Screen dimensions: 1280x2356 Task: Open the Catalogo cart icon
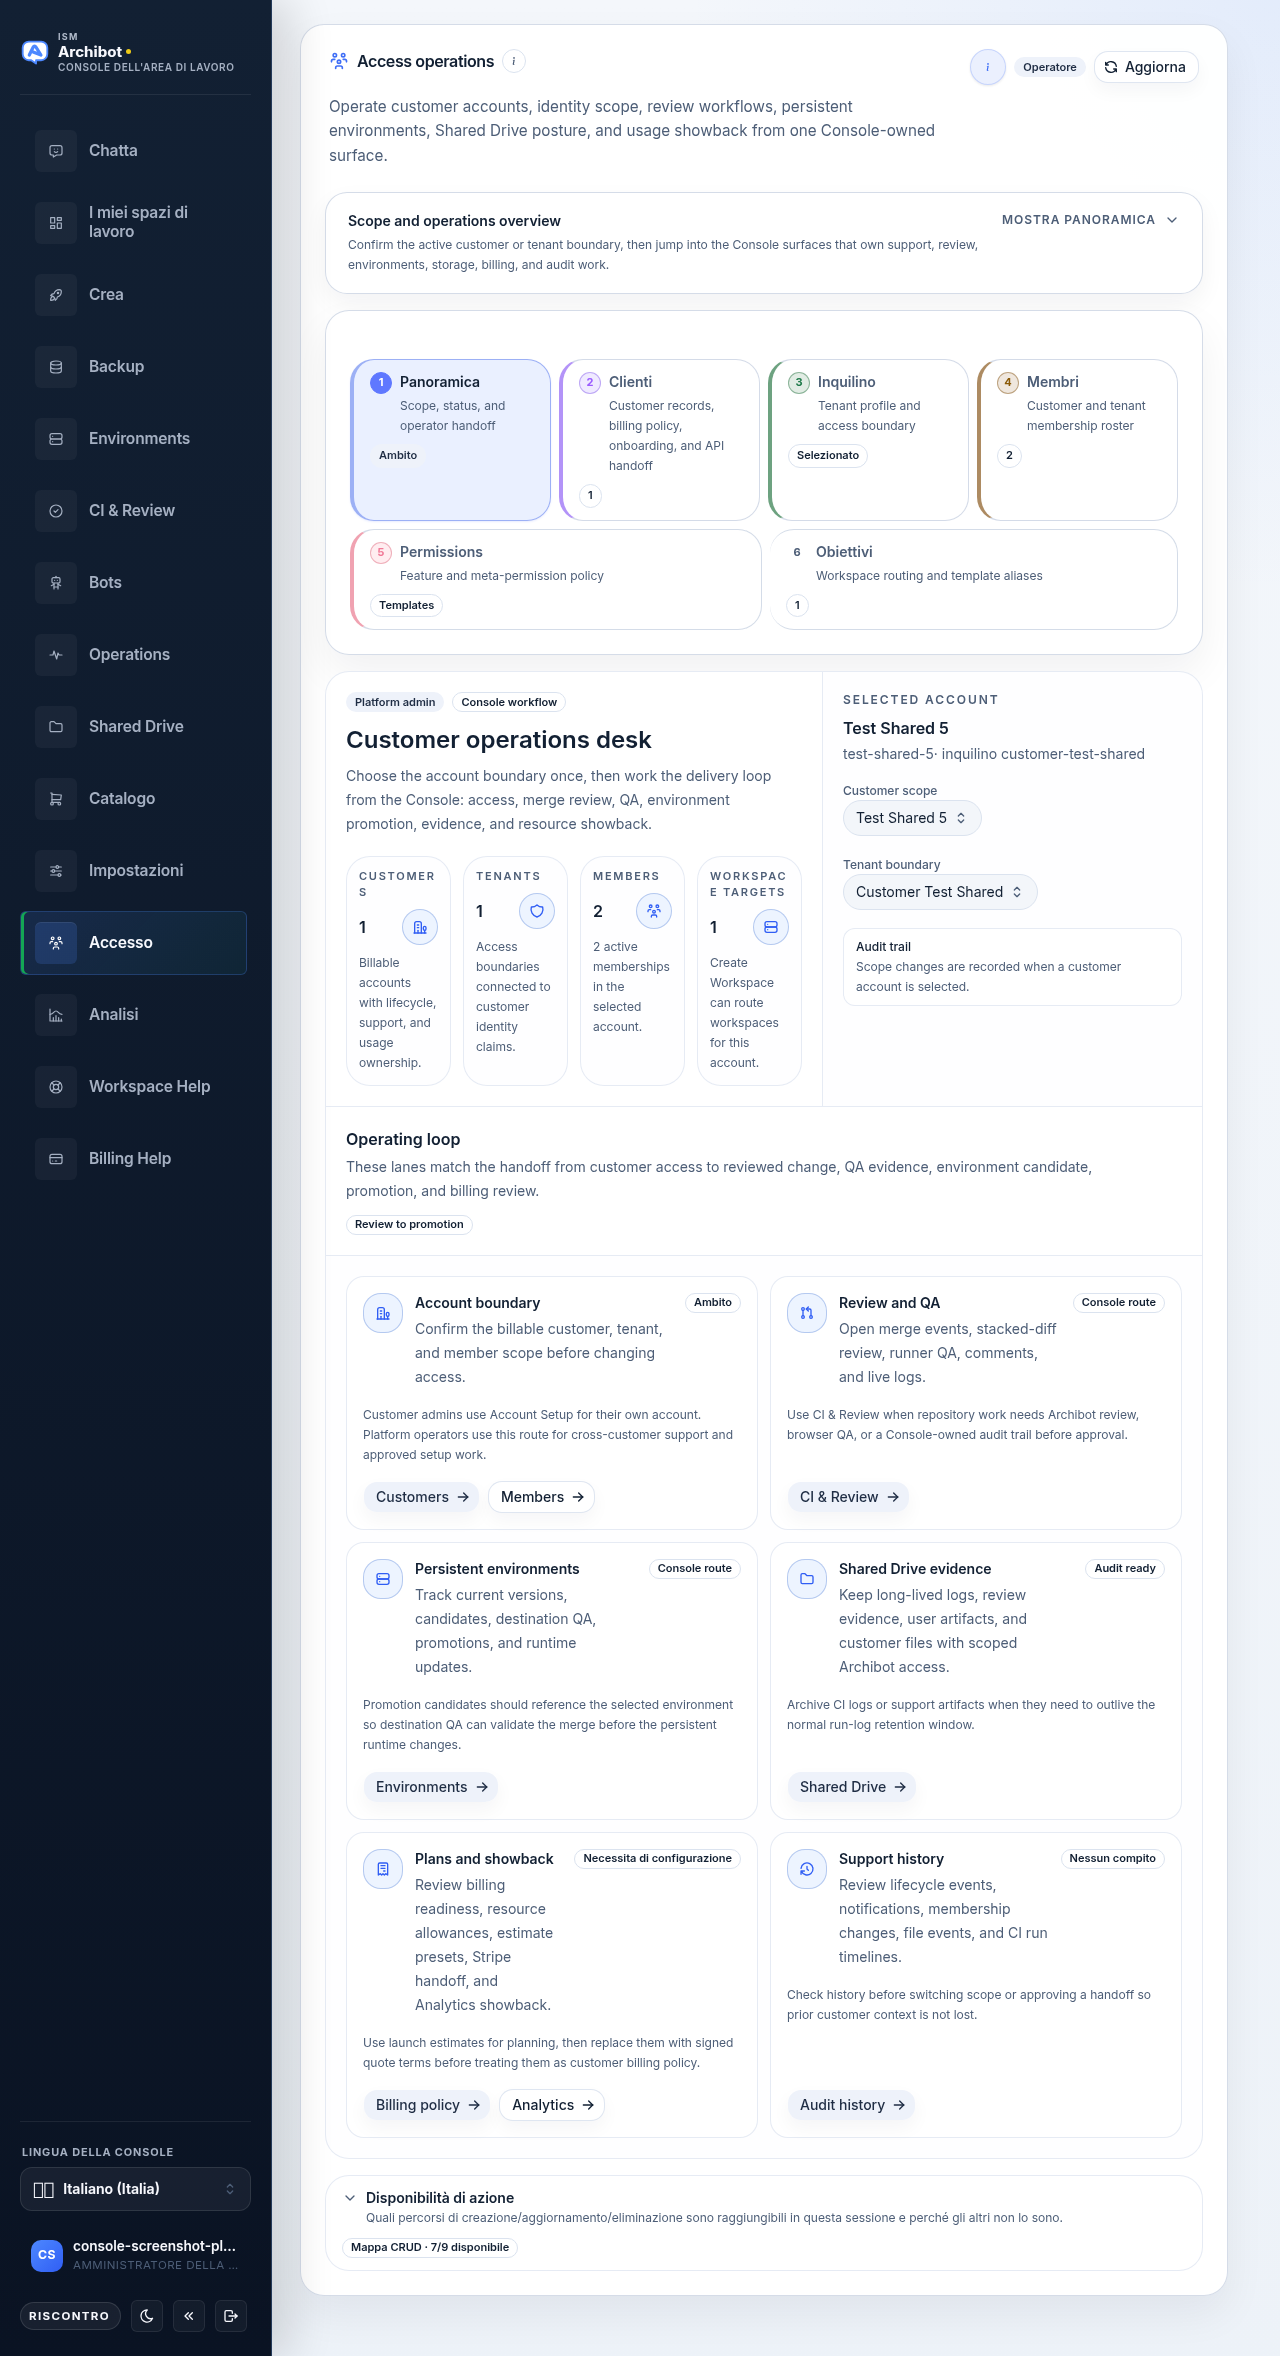coord(56,799)
